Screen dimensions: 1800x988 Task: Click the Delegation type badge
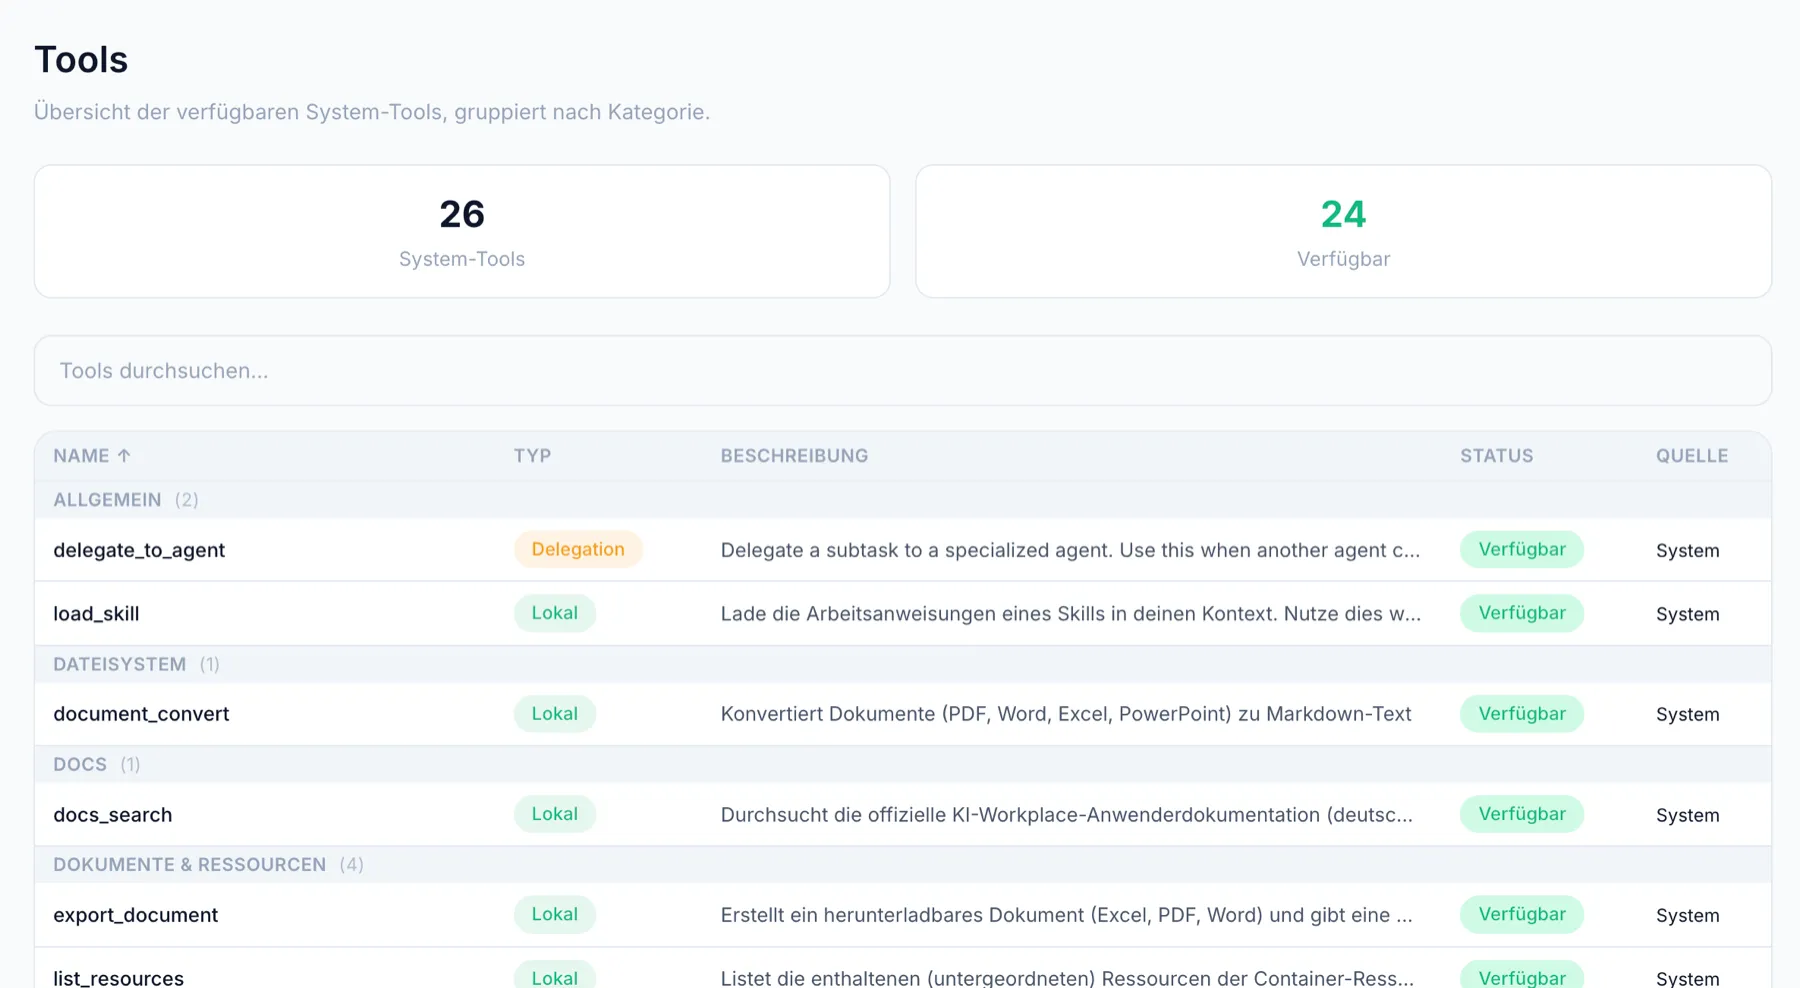578,549
